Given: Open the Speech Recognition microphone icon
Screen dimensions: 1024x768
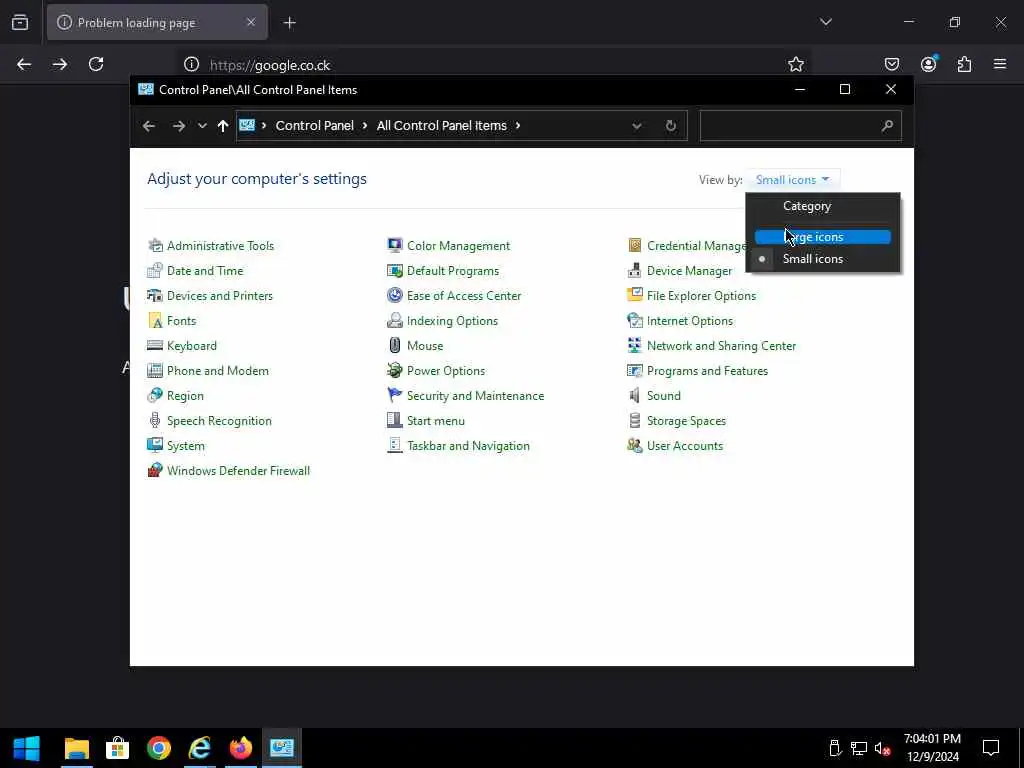Looking at the screenshot, I should tap(155, 421).
